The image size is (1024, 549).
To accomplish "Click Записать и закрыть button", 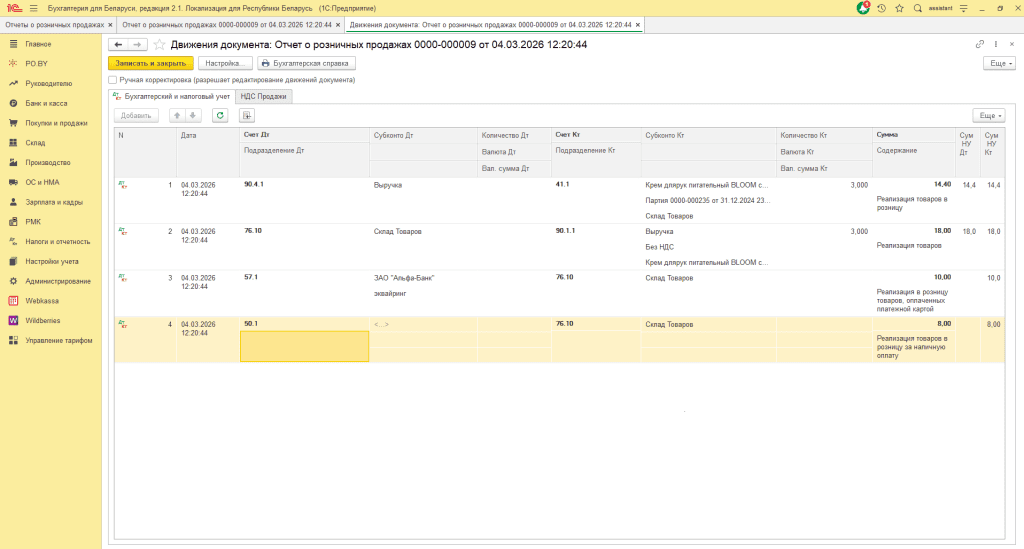I will pos(151,62).
